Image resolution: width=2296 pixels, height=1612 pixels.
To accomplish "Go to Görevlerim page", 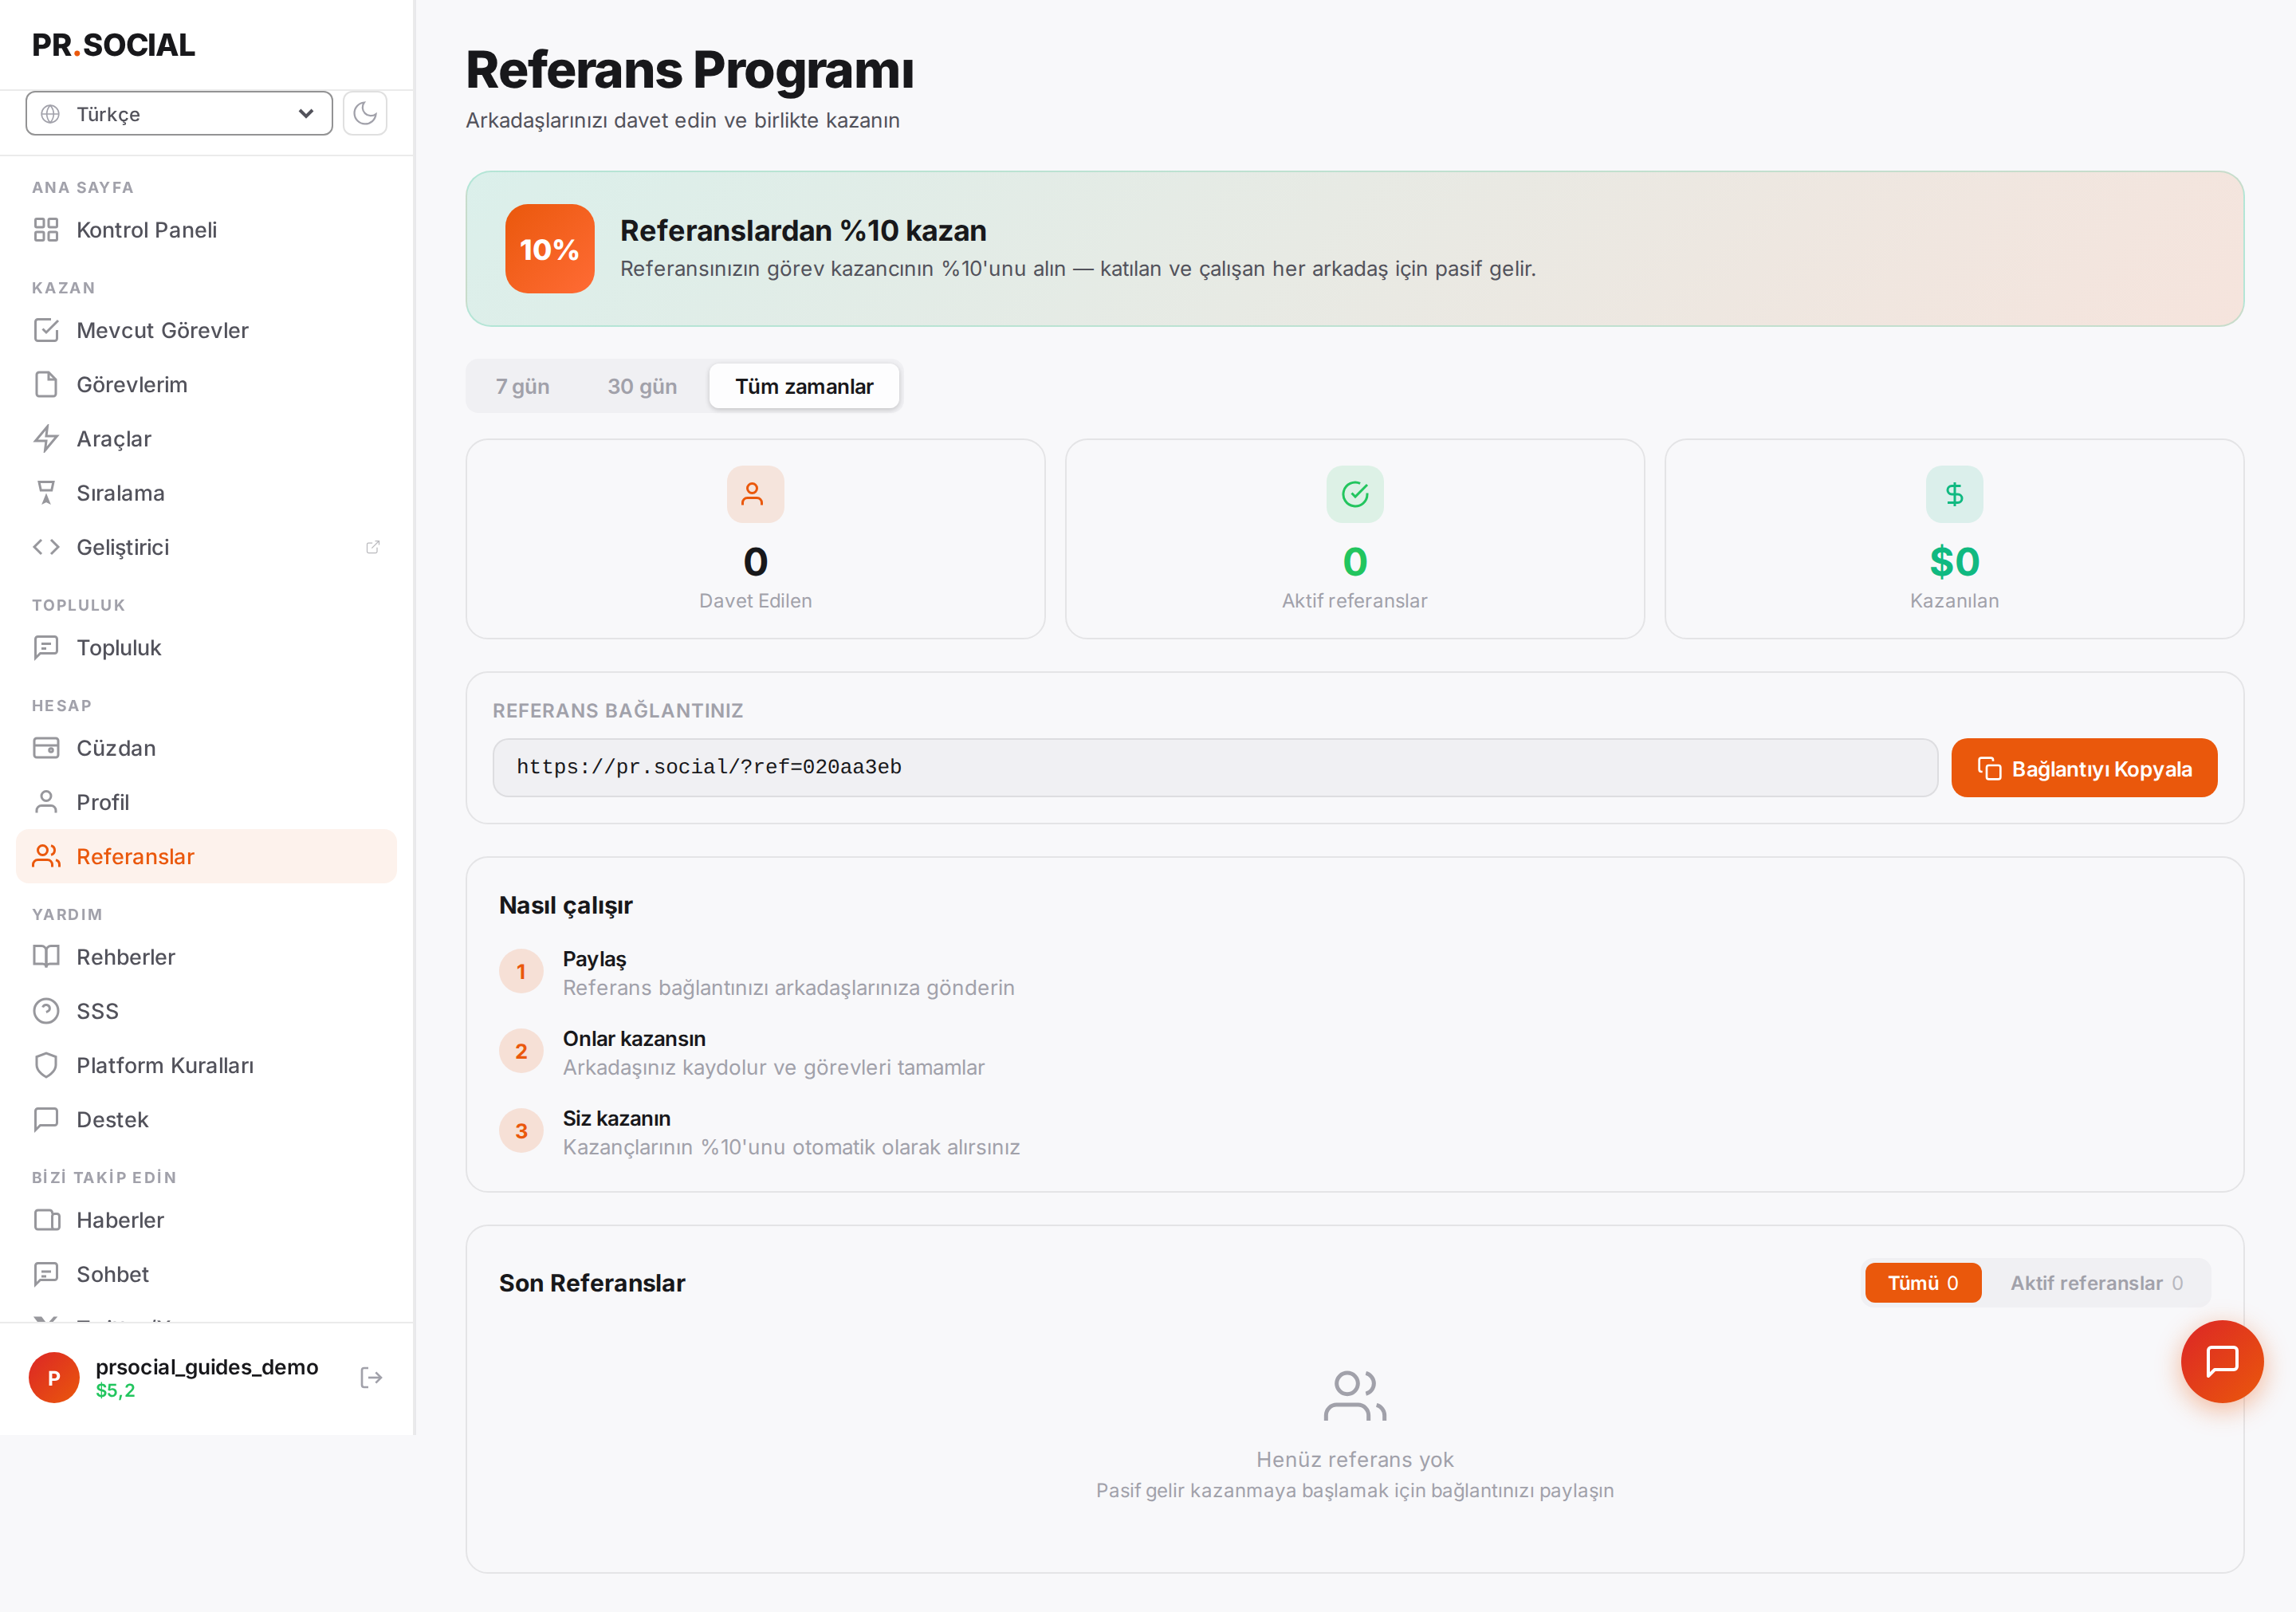I will [207, 384].
